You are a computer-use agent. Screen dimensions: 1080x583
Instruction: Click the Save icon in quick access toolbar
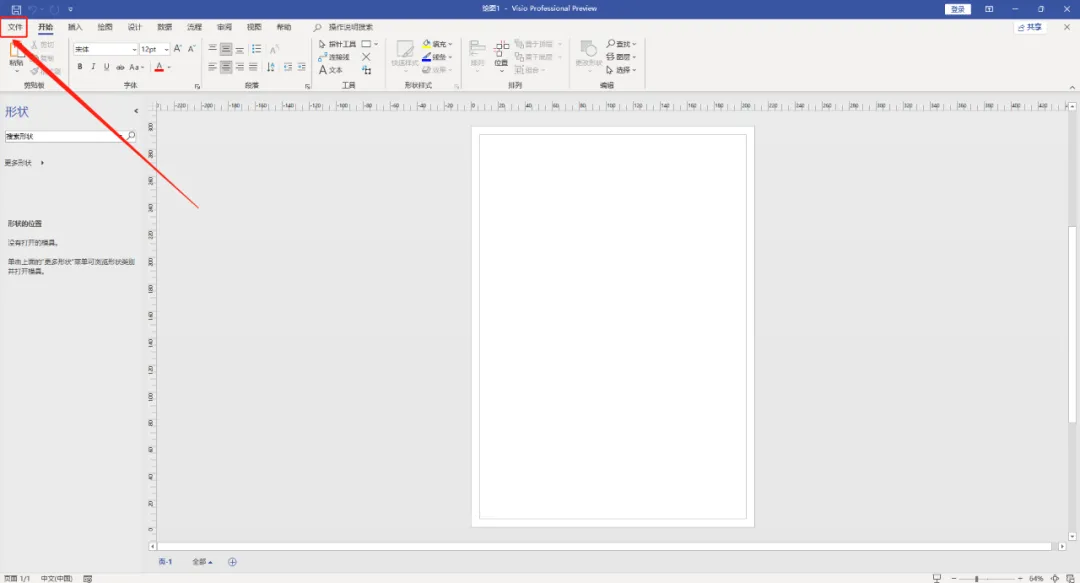click(x=16, y=10)
